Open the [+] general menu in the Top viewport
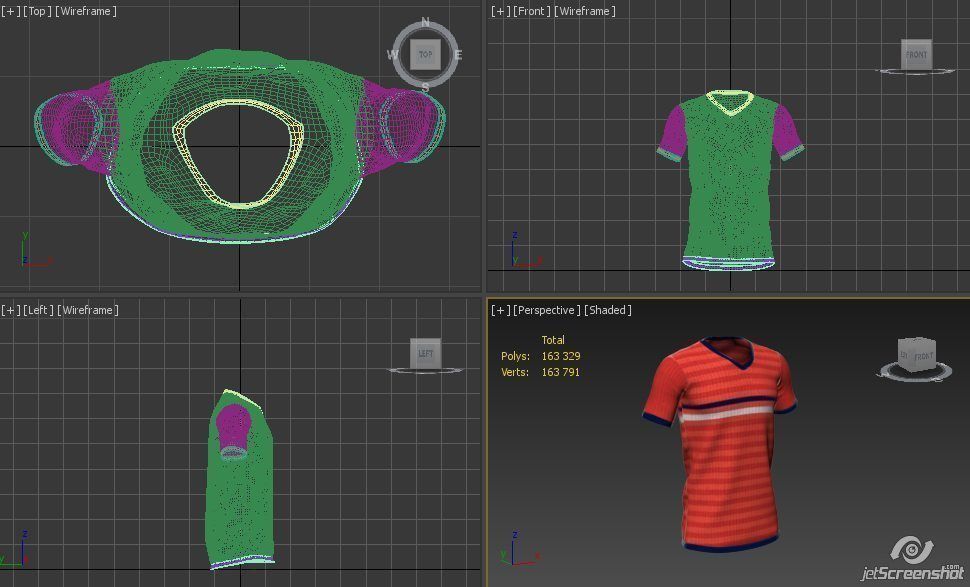This screenshot has height=587, width=970. point(11,11)
